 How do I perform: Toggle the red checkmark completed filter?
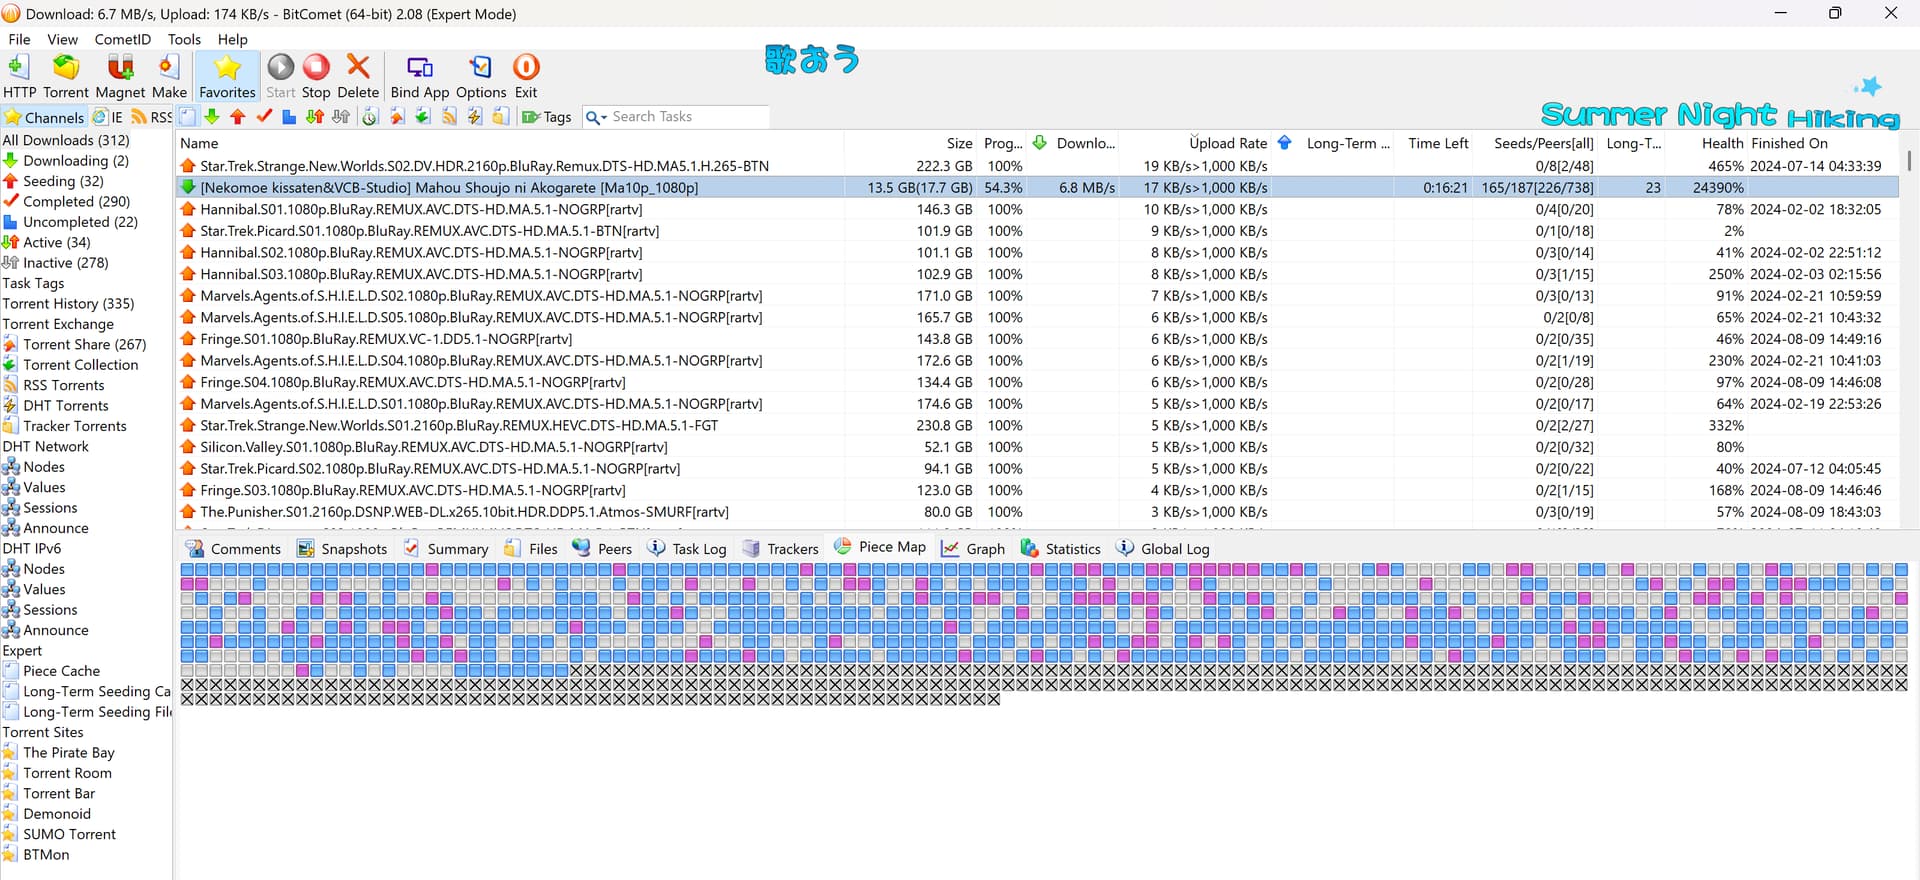coord(264,117)
